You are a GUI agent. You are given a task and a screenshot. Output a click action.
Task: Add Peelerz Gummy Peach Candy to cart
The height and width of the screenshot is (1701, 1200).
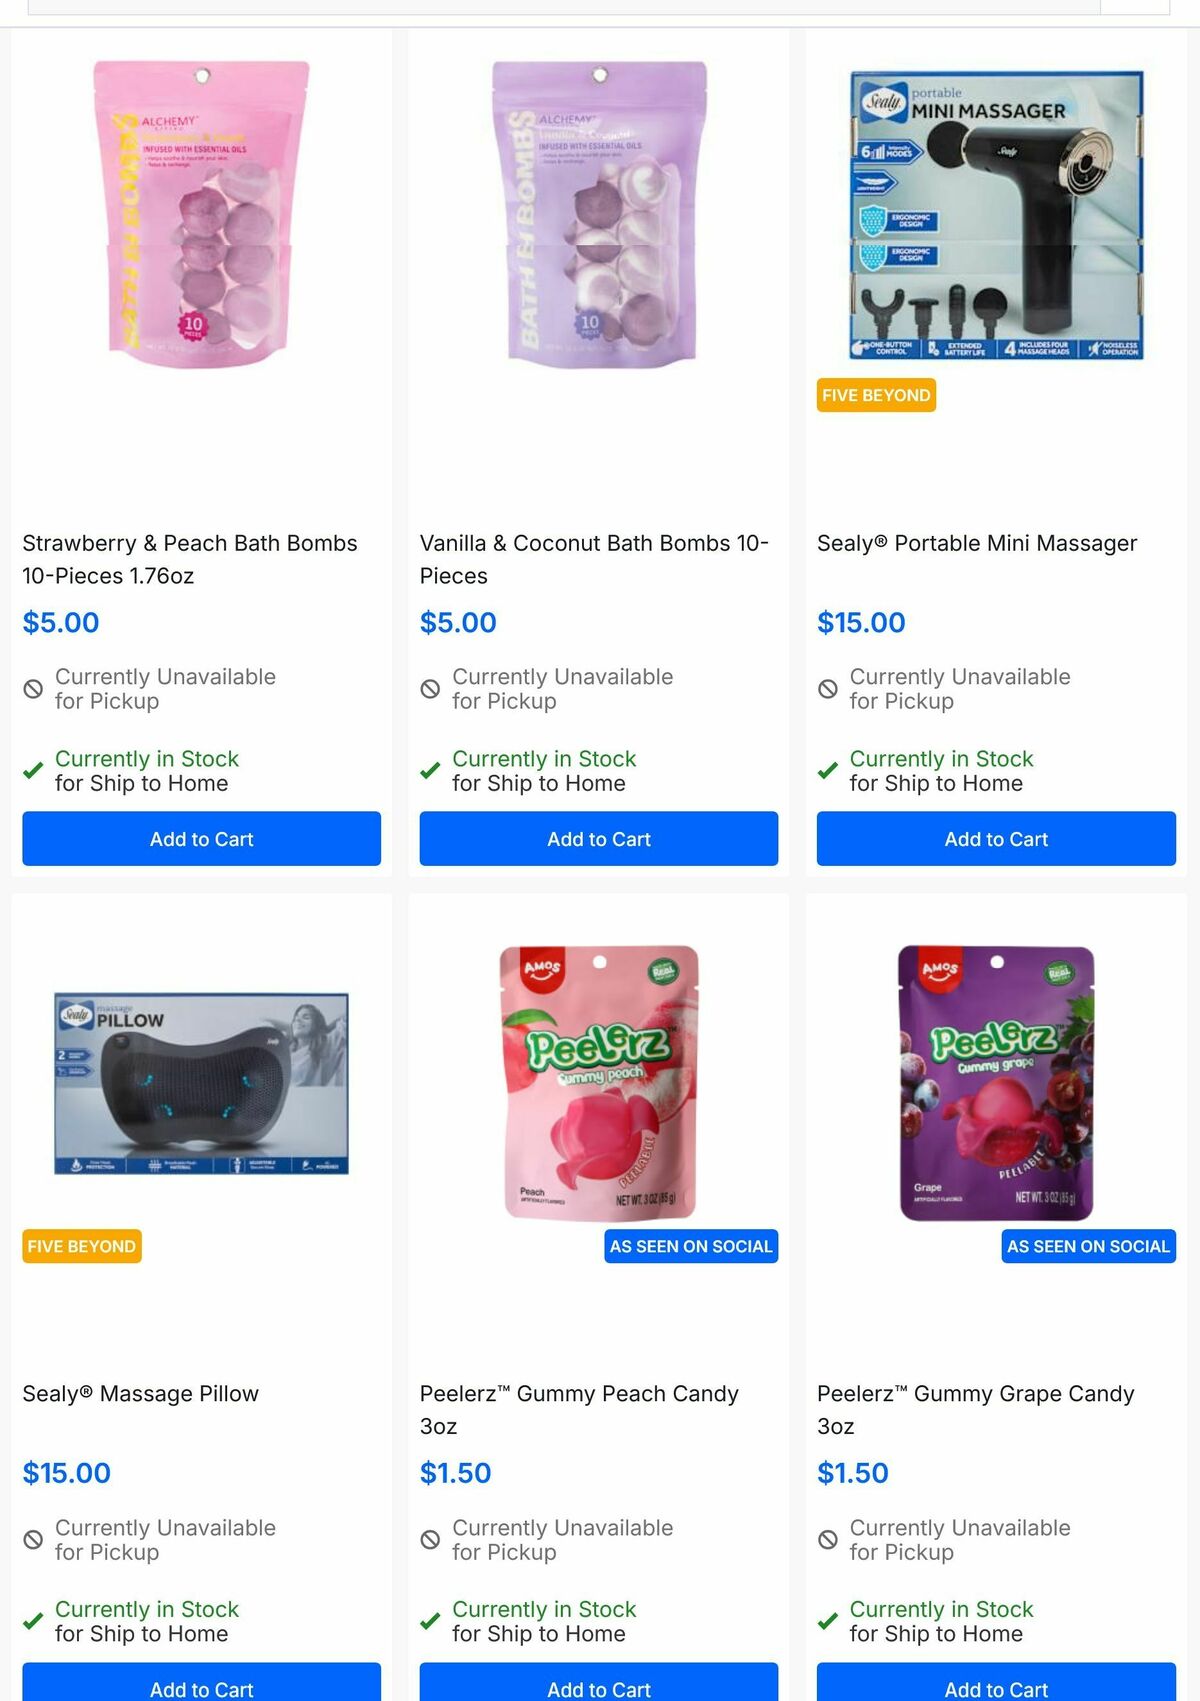(x=598, y=1688)
